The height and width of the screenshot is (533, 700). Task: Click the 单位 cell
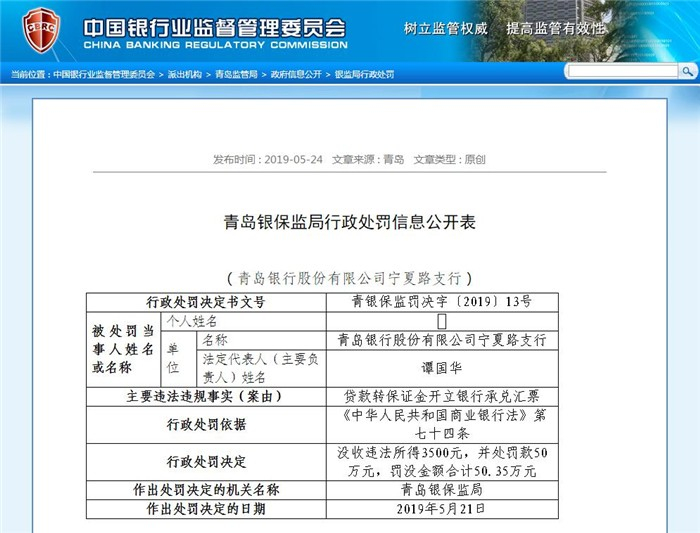178,359
